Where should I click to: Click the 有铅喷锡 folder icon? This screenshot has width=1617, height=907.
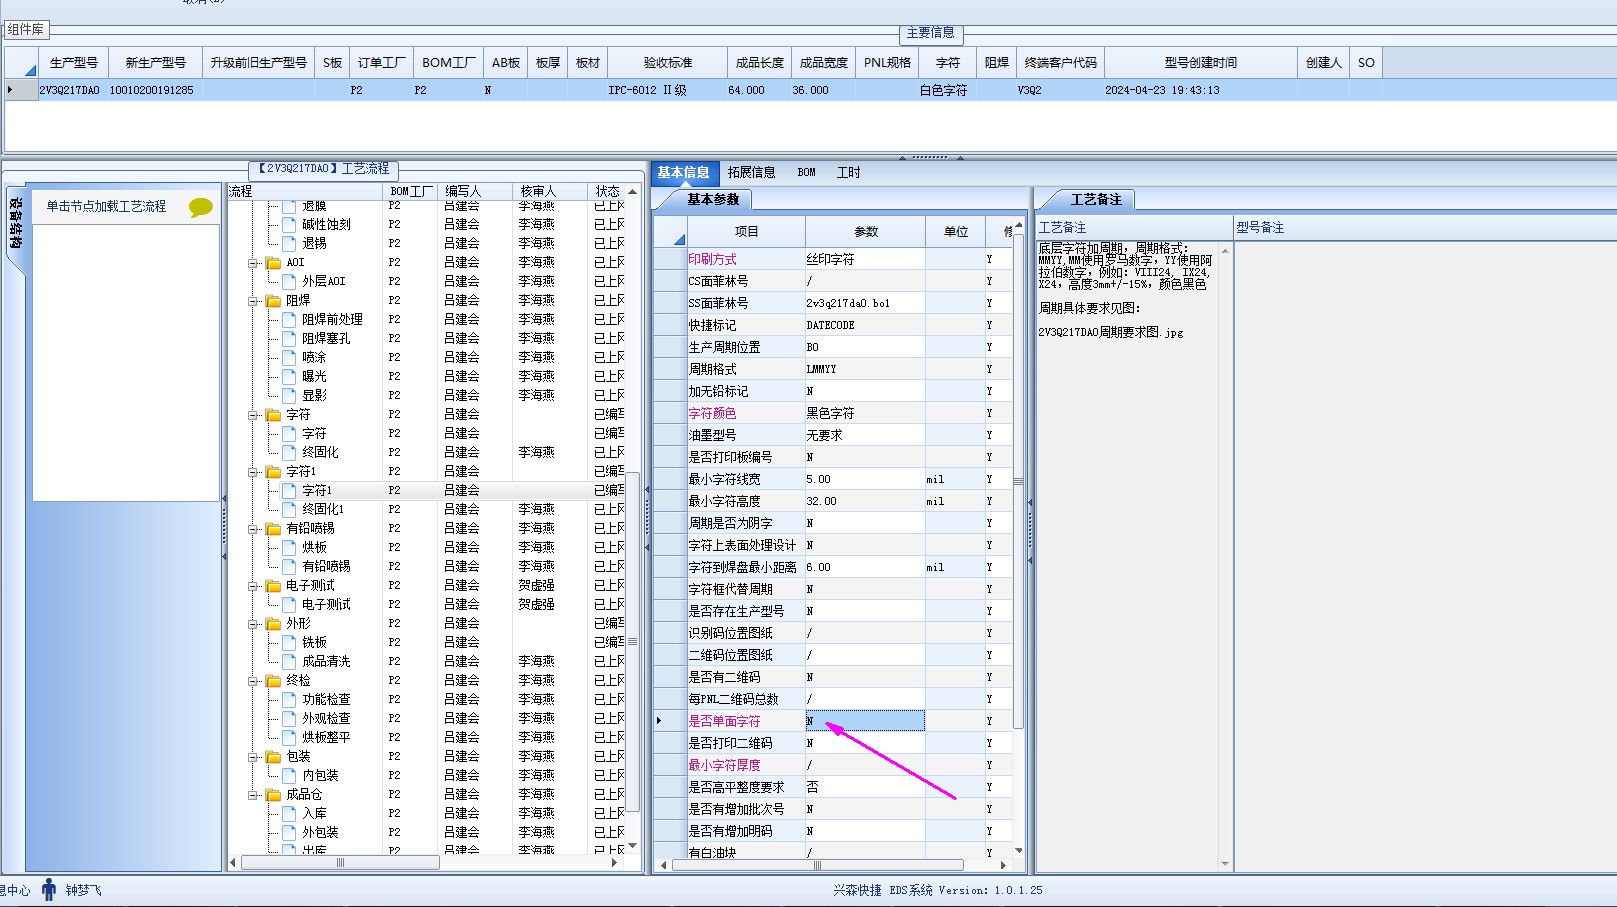(273, 529)
